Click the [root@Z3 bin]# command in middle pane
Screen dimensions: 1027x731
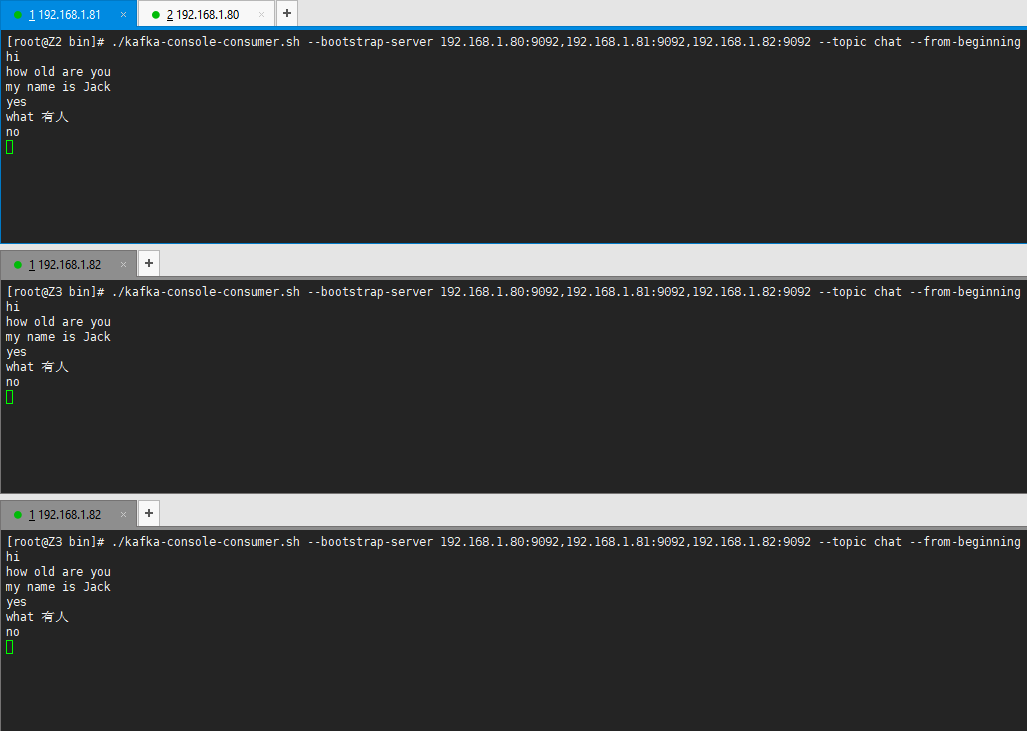pyautogui.click(x=513, y=292)
